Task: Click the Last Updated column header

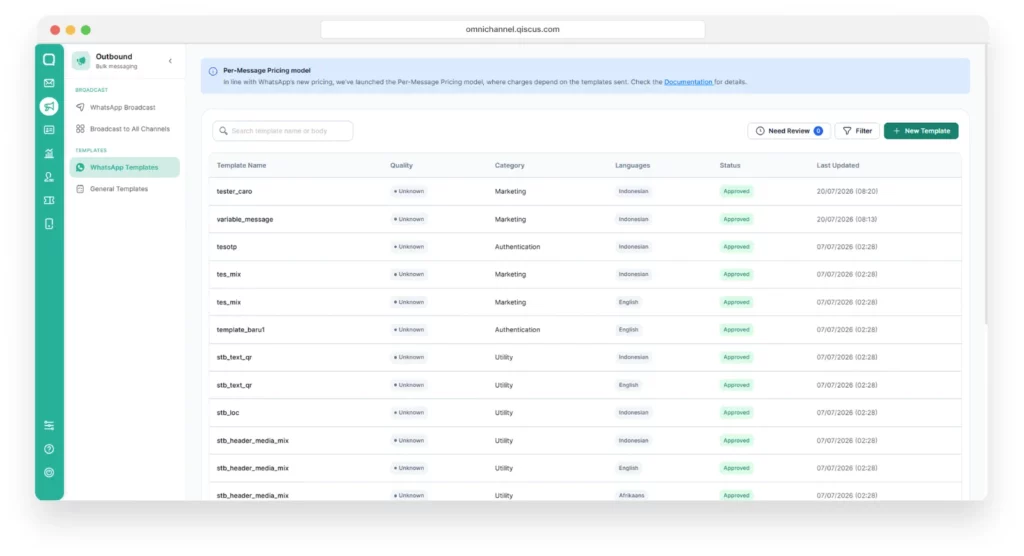Action: [x=838, y=165]
